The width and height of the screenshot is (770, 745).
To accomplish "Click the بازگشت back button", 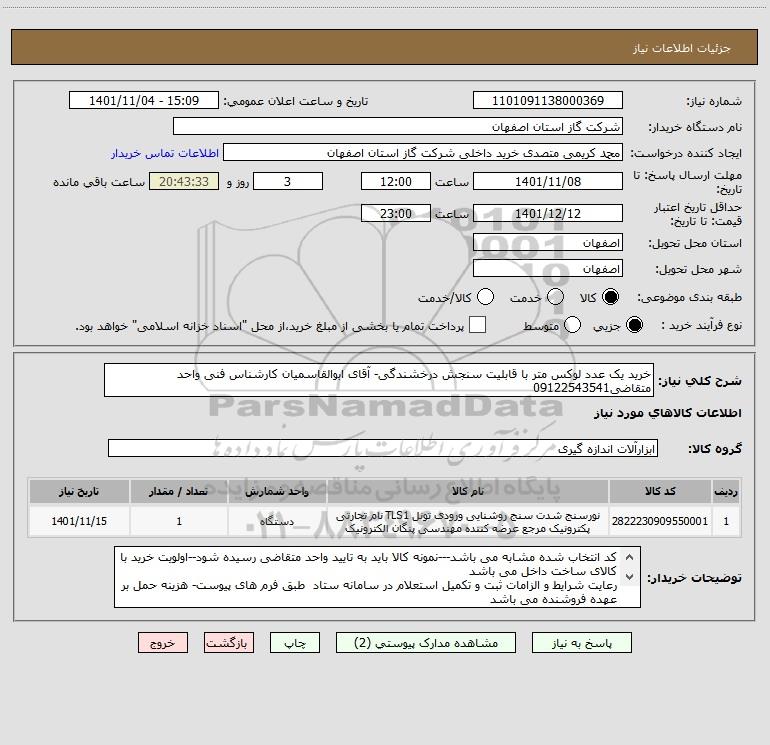I will pyautogui.click(x=229, y=643).
